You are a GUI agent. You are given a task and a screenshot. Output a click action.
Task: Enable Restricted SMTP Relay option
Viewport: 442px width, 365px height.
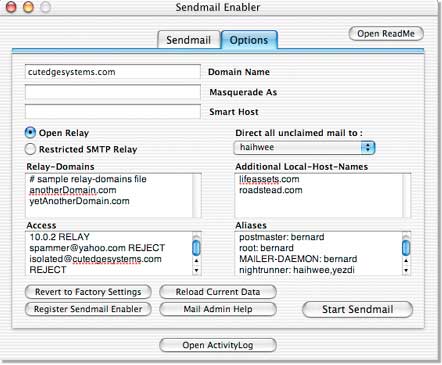pos(30,149)
